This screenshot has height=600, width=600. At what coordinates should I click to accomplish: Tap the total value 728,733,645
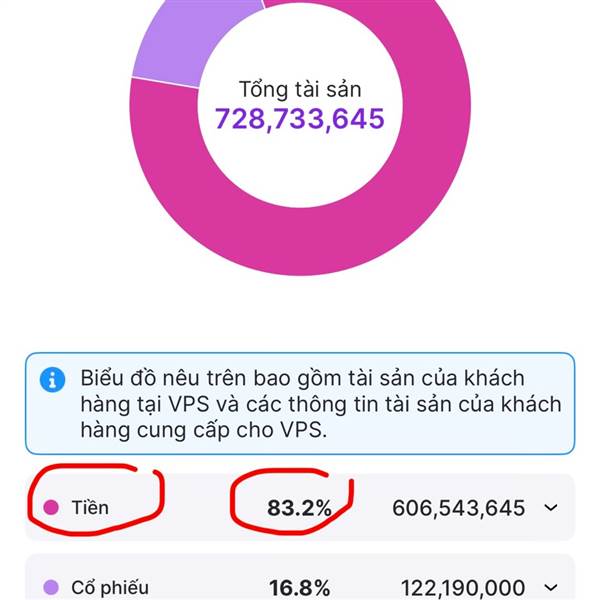pyautogui.click(x=300, y=119)
